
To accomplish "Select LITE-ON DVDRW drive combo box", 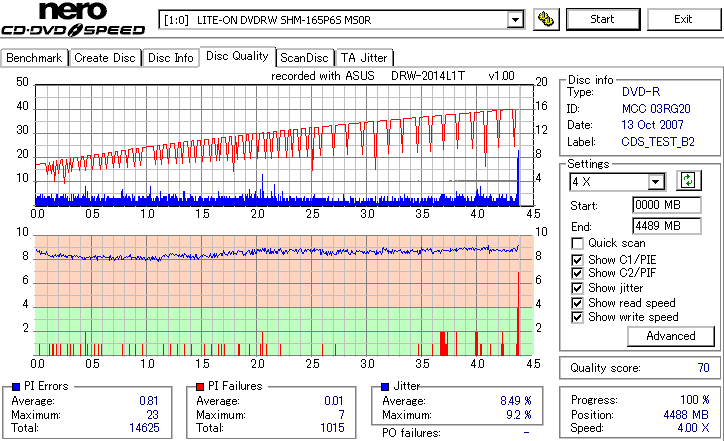I will [341, 20].
